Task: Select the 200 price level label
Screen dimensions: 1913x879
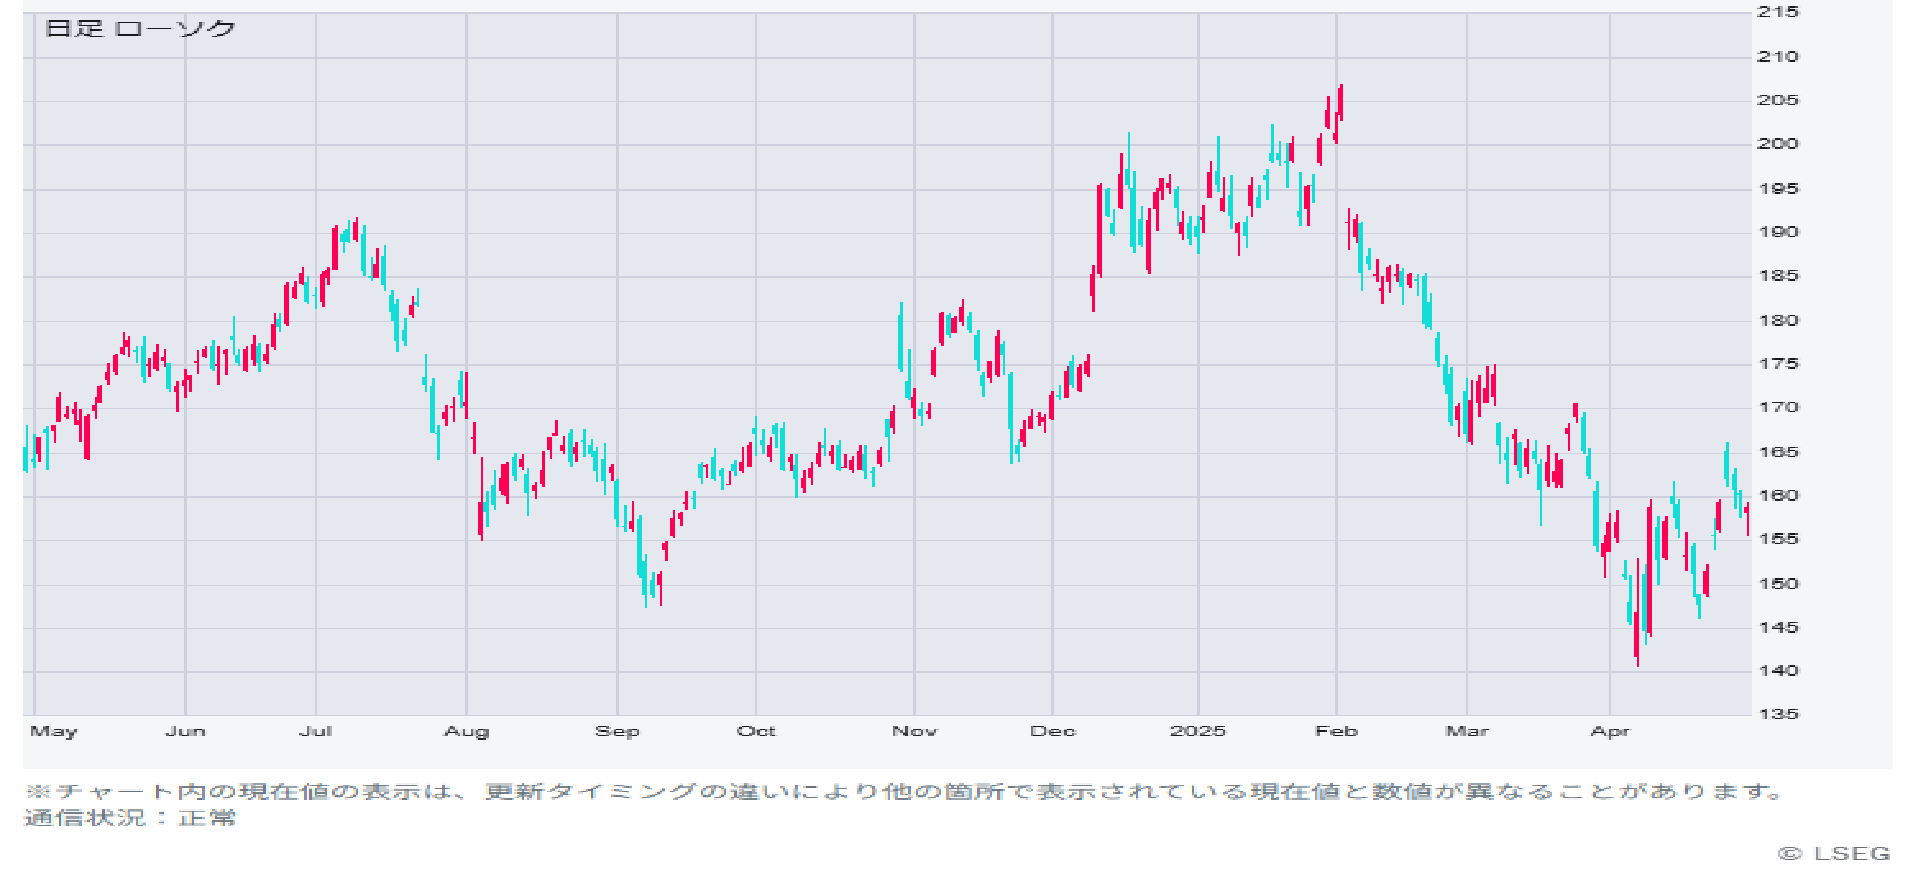Action: tap(1777, 144)
